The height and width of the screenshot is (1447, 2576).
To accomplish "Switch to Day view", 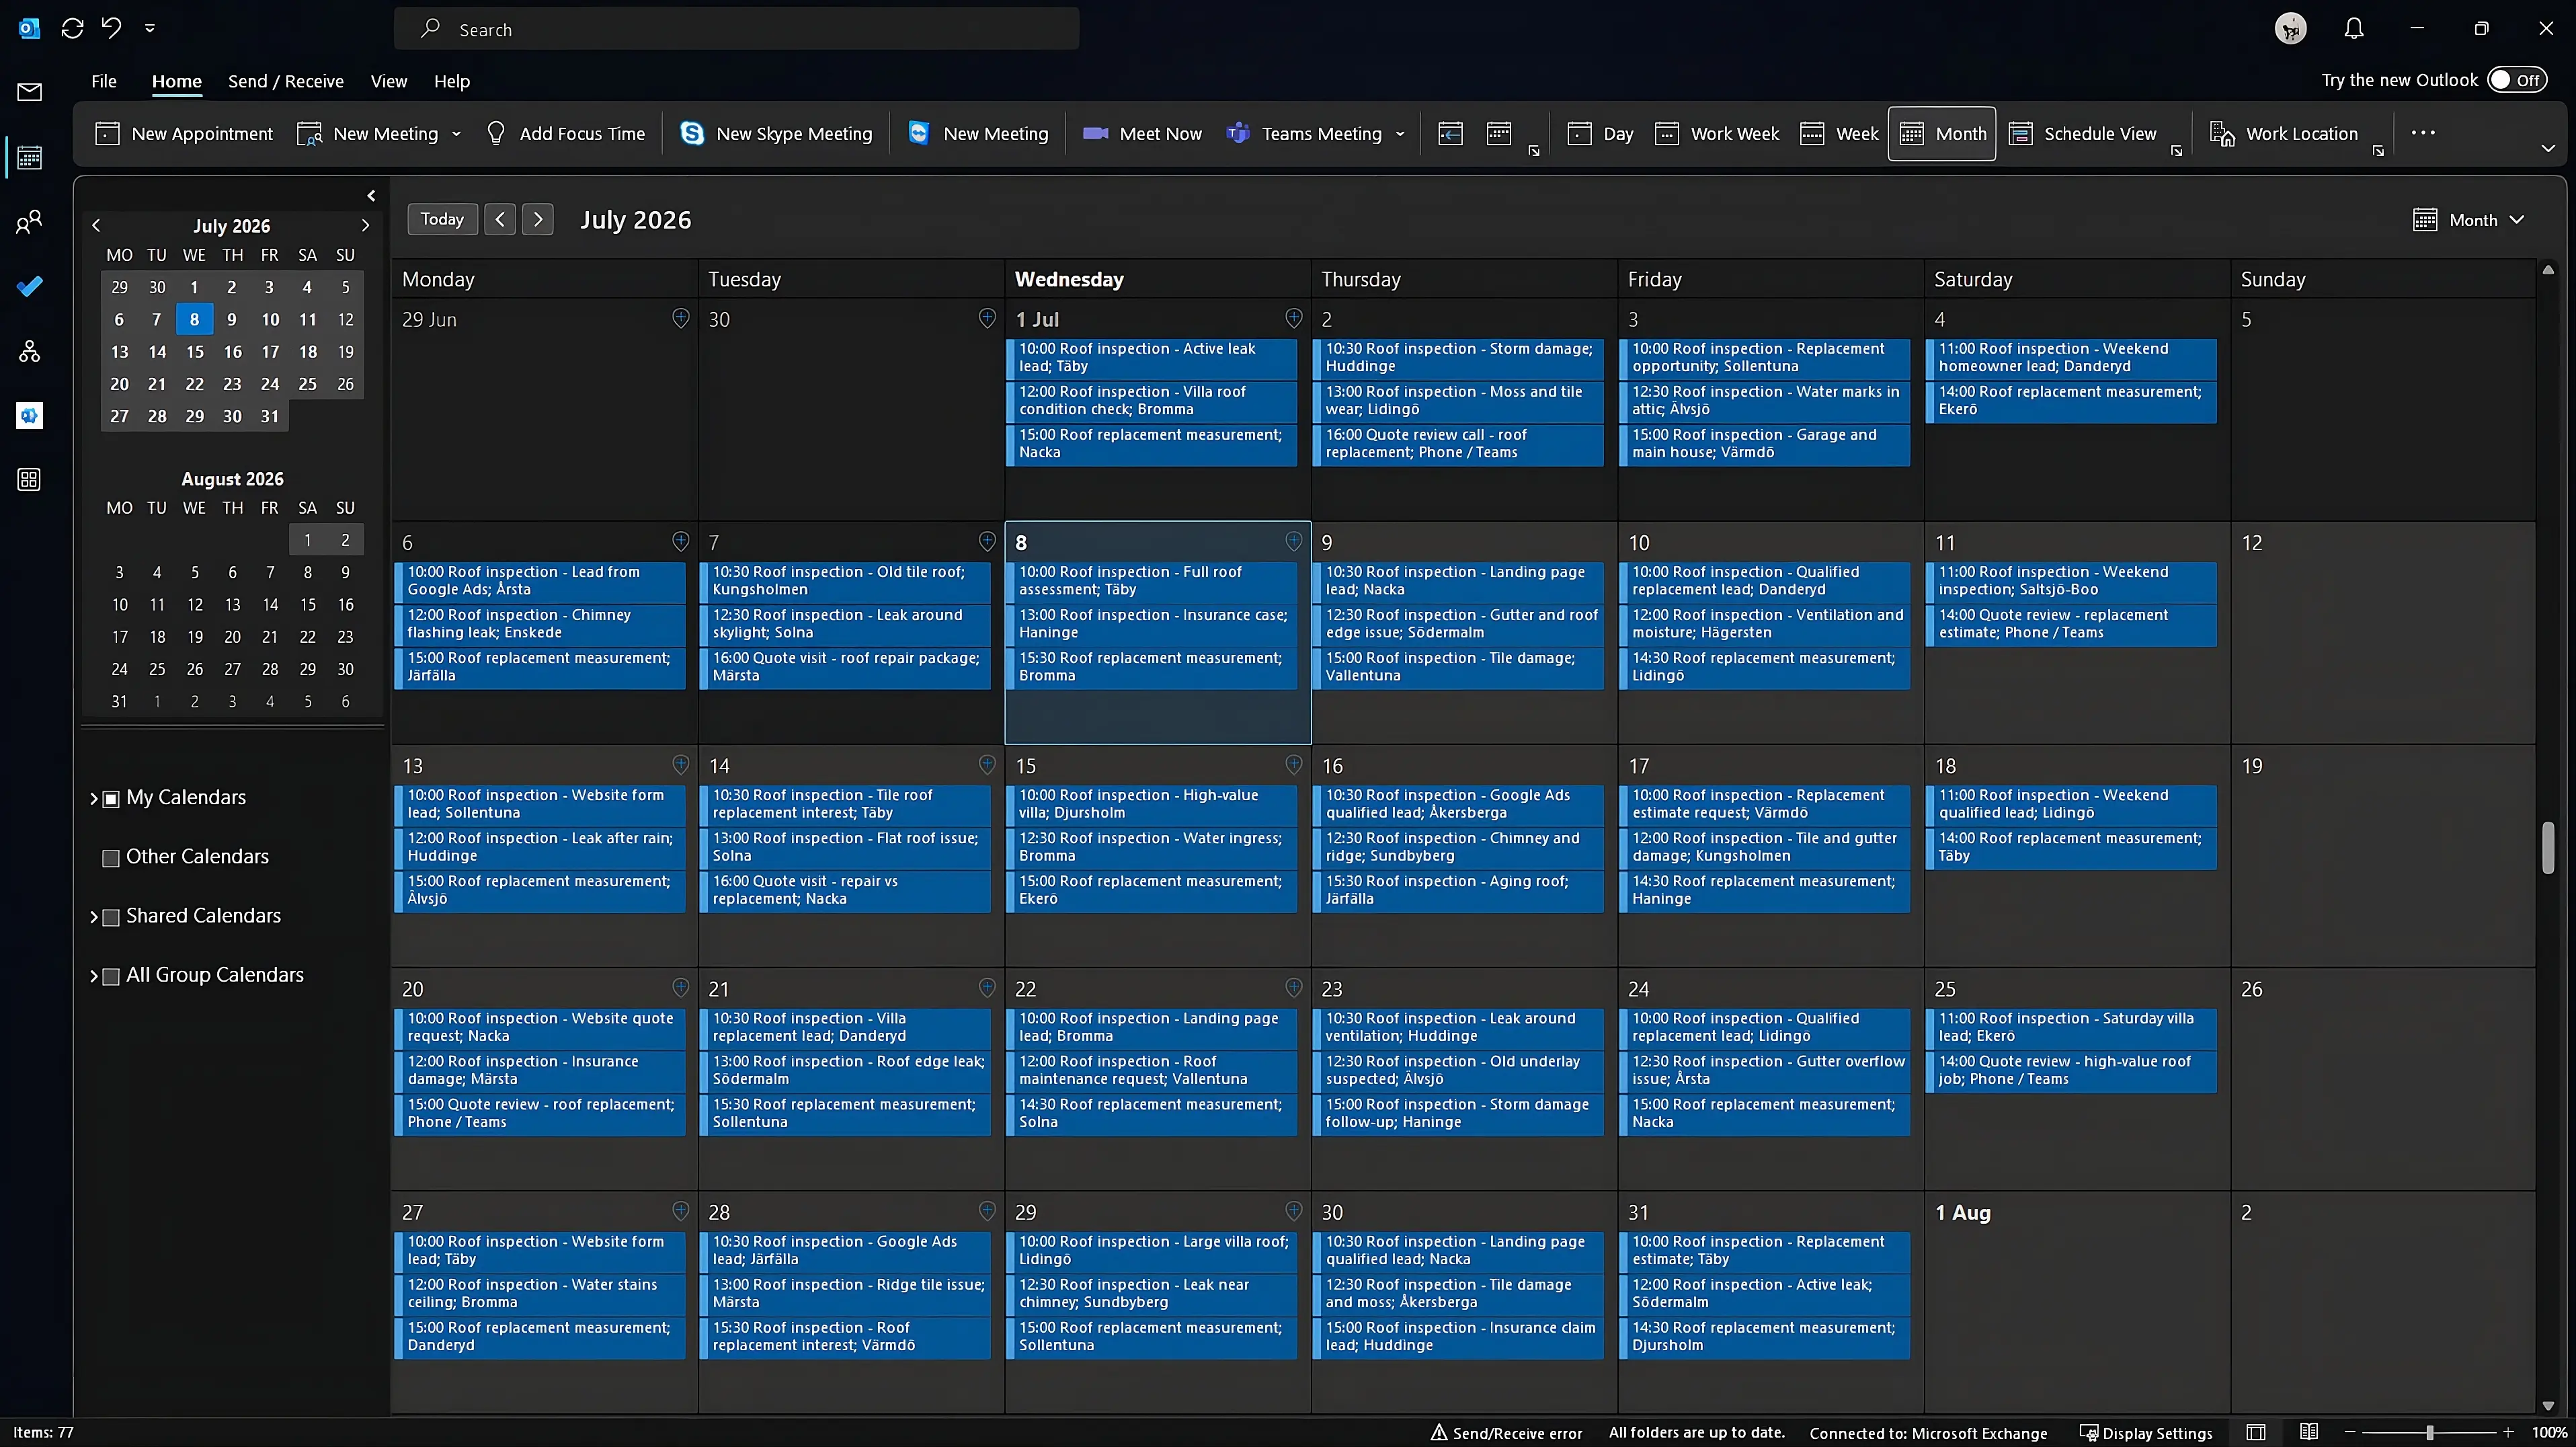I will pyautogui.click(x=1600, y=133).
